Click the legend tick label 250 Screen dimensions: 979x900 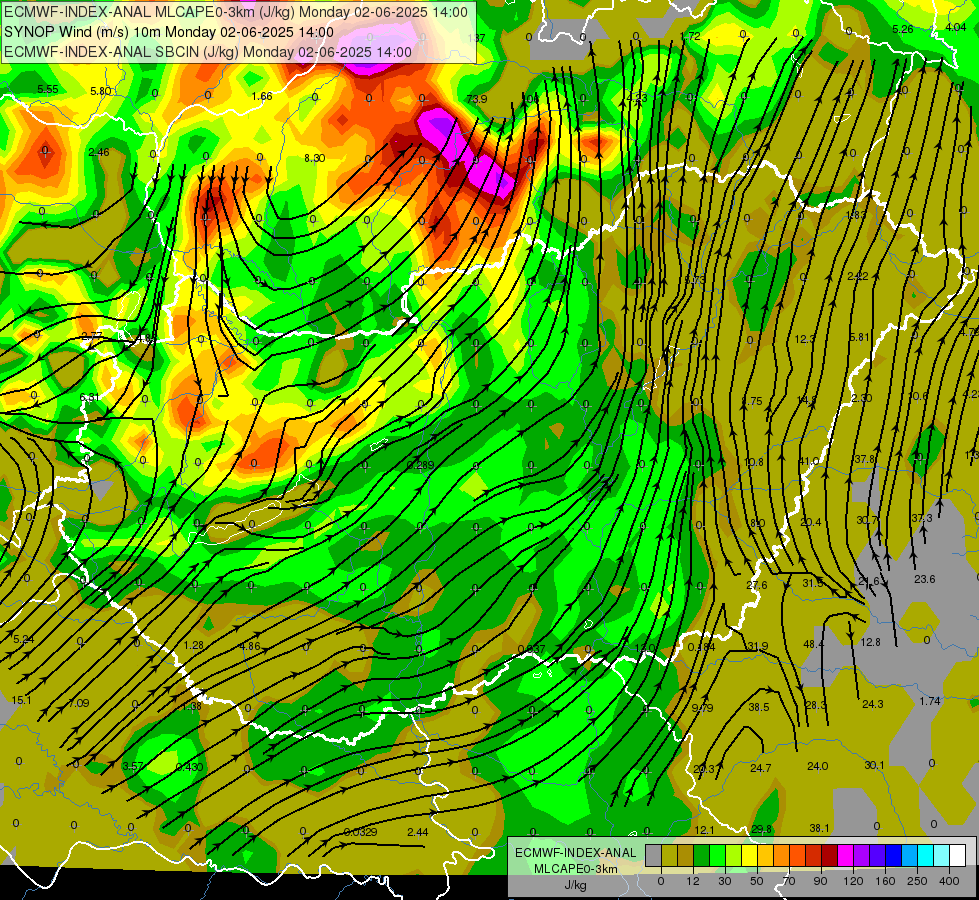point(917,881)
